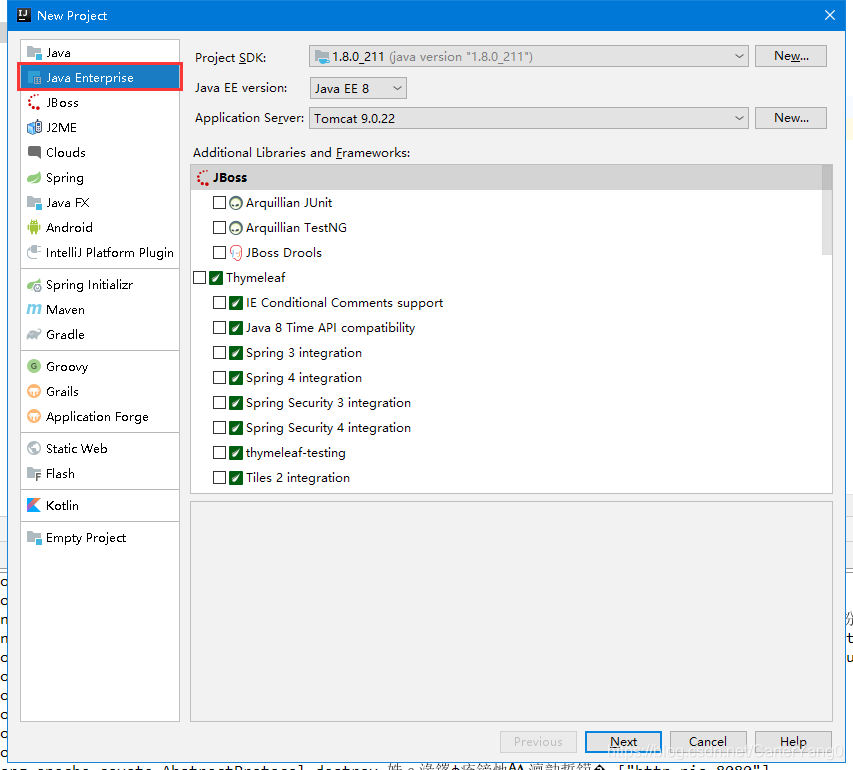The width and height of the screenshot is (853, 770).
Task: Check the Spring 4 integration box
Action: [219, 378]
